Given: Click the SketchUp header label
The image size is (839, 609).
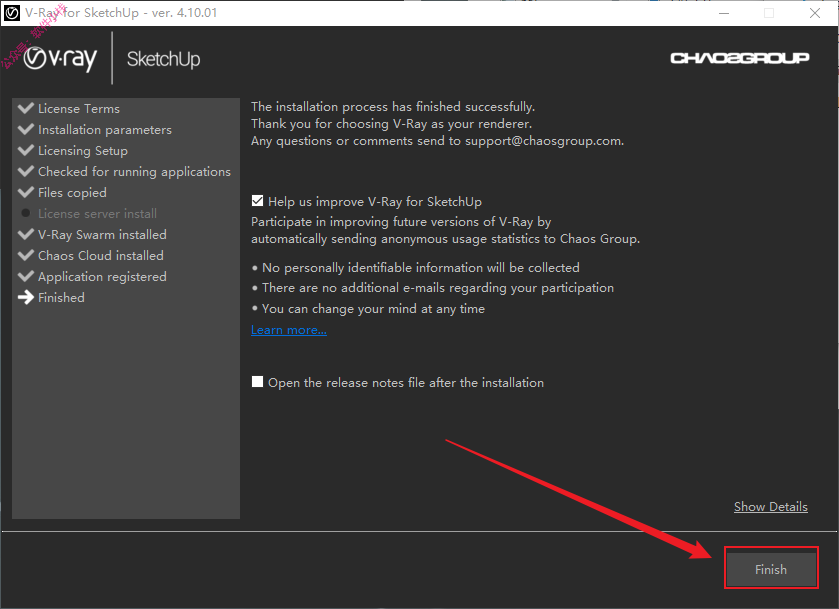Looking at the screenshot, I should [163, 59].
